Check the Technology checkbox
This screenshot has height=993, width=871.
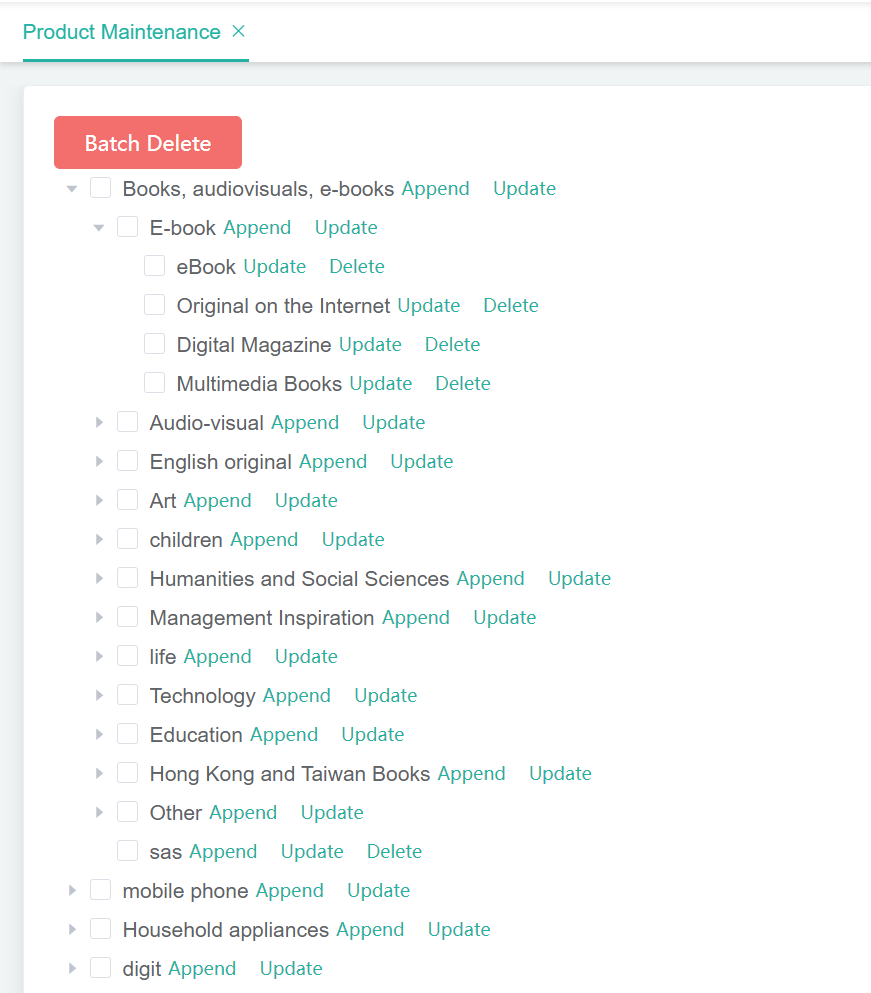(x=127, y=695)
